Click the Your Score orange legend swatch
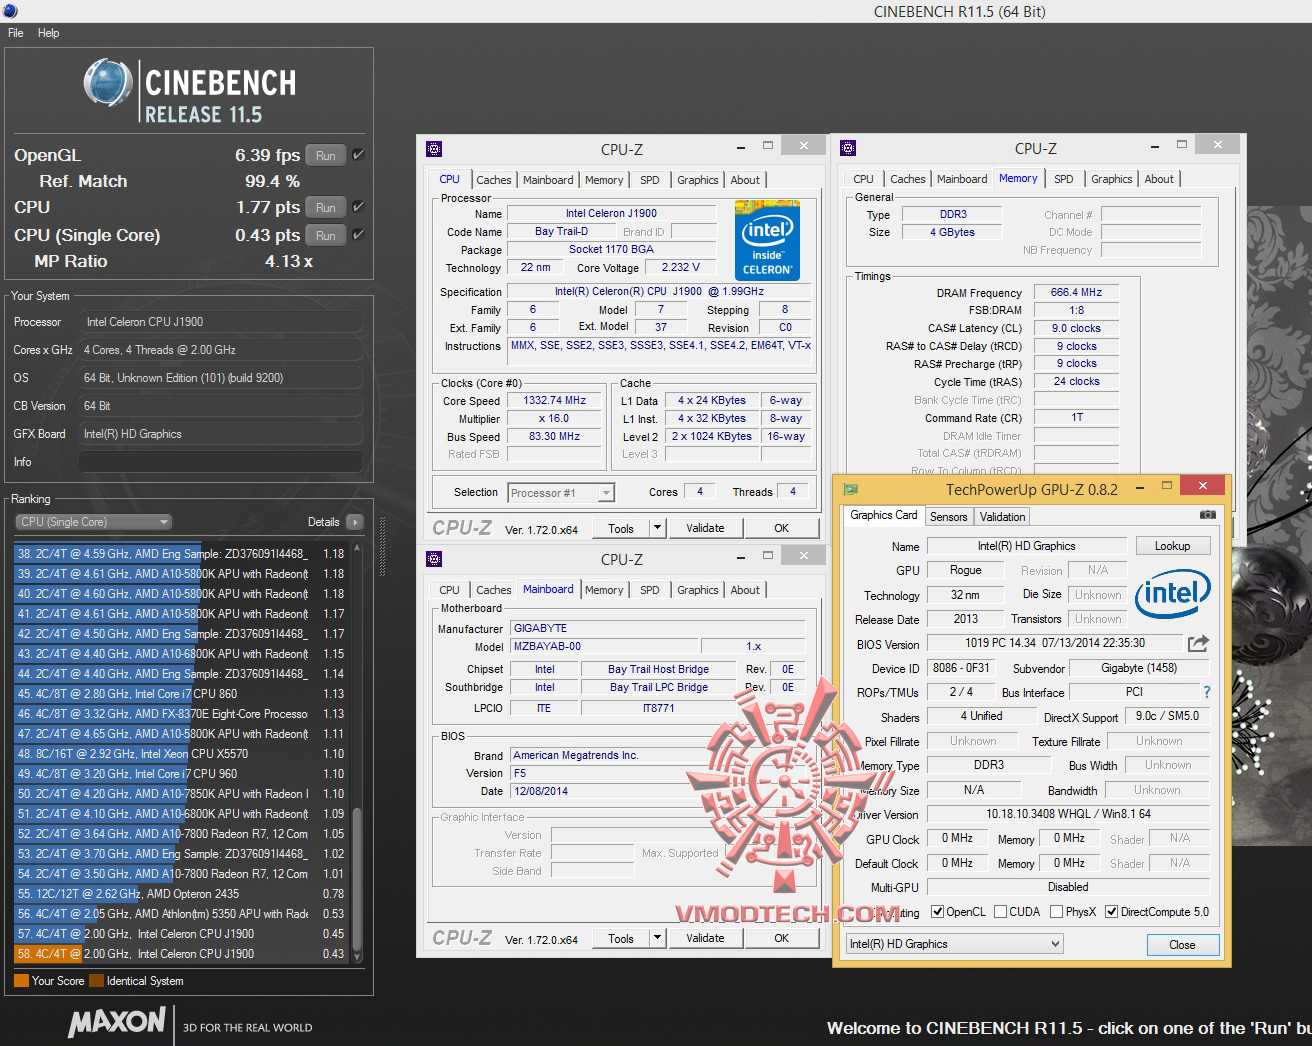Viewport: 1312px width, 1046px height. pos(21,981)
